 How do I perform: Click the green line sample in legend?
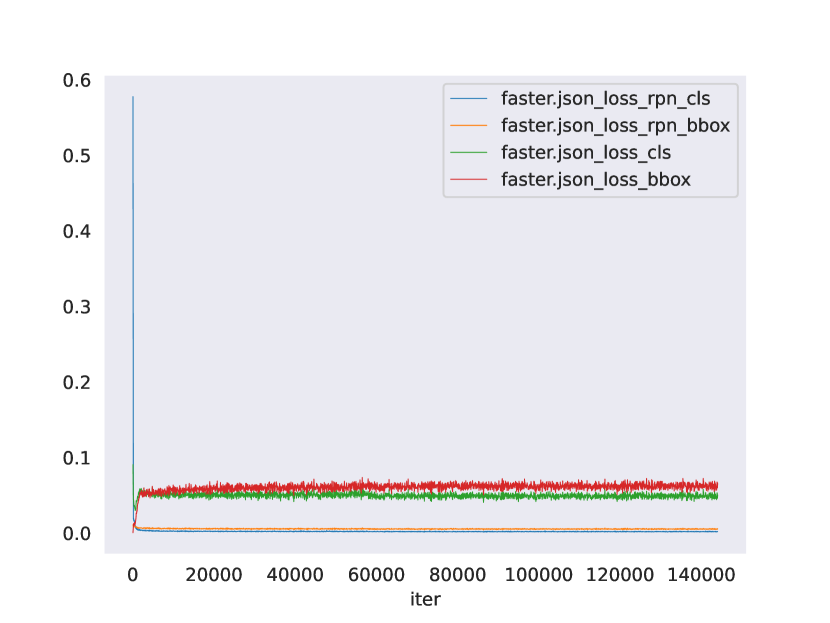pyautogui.click(x=468, y=152)
